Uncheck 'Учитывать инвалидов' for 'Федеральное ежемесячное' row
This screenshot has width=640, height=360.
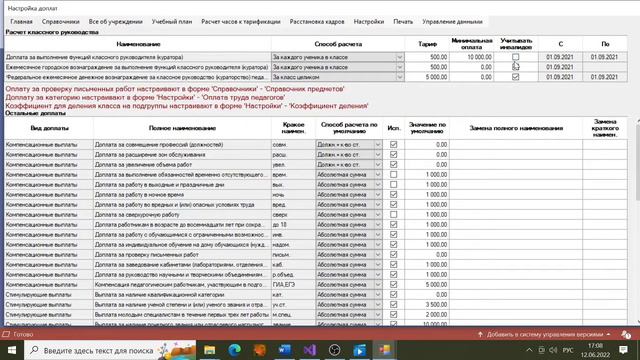[x=516, y=77]
